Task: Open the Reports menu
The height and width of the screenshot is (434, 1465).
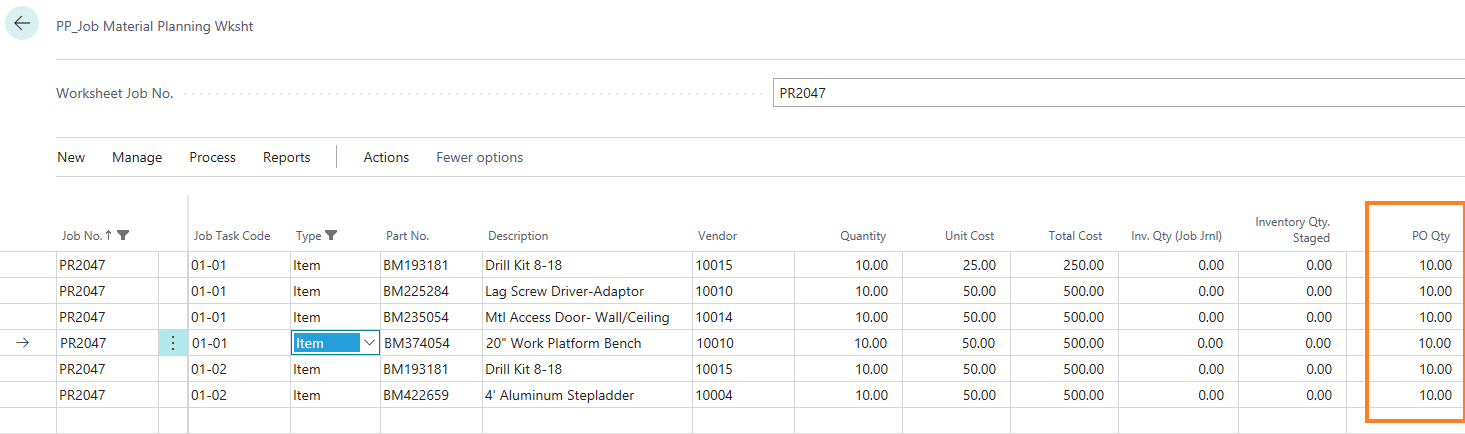Action: [287, 157]
